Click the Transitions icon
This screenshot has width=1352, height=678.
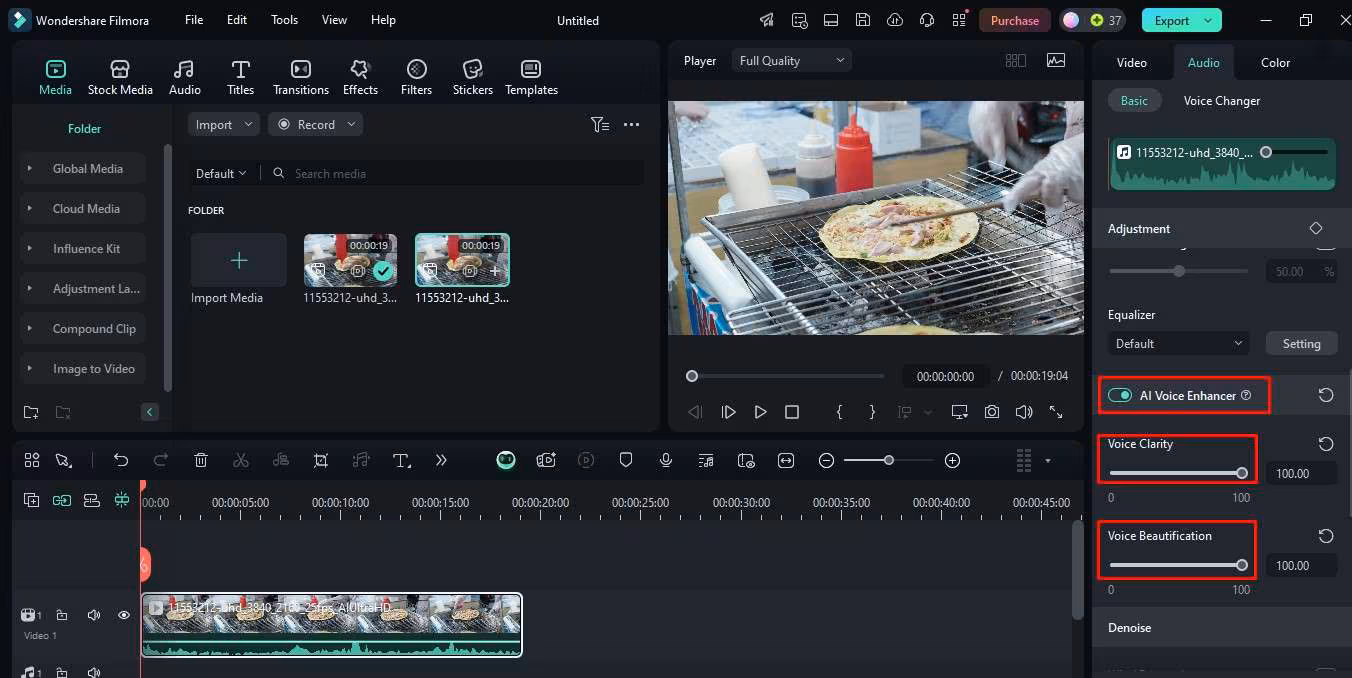(300, 77)
